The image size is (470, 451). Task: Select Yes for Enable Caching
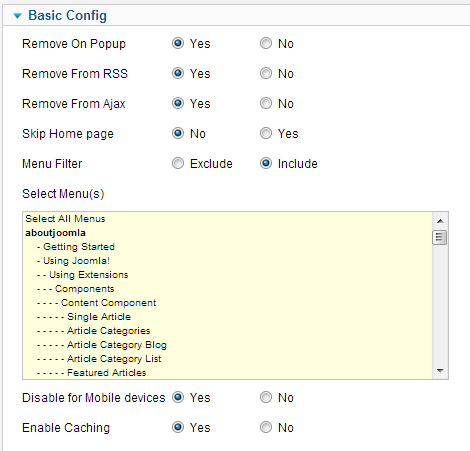click(178, 427)
